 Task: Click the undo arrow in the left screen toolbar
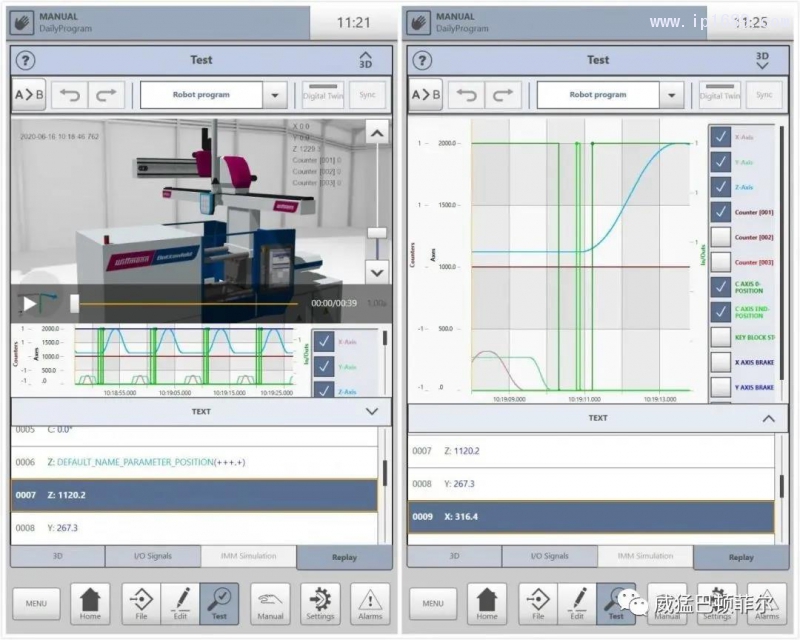[x=69, y=95]
